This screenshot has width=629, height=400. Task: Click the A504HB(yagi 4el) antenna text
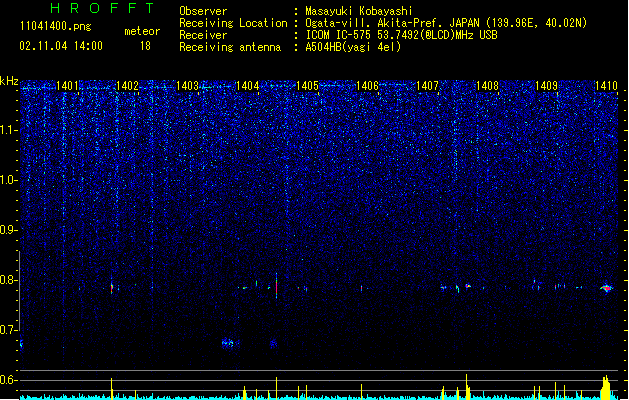(353, 47)
